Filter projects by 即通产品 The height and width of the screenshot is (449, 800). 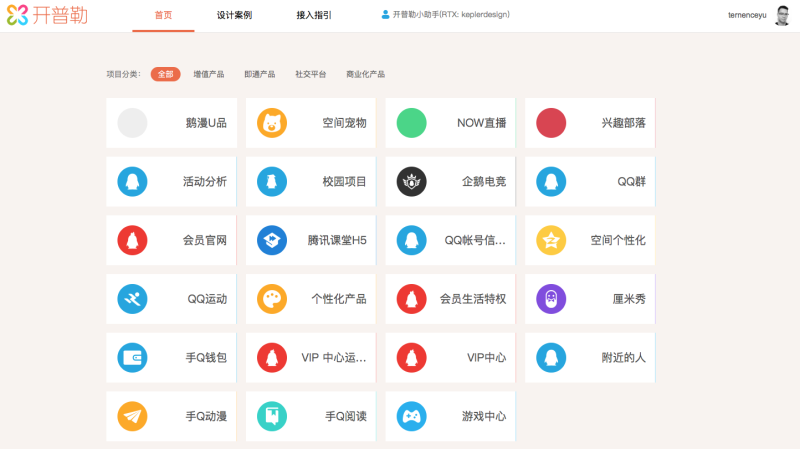point(260,74)
